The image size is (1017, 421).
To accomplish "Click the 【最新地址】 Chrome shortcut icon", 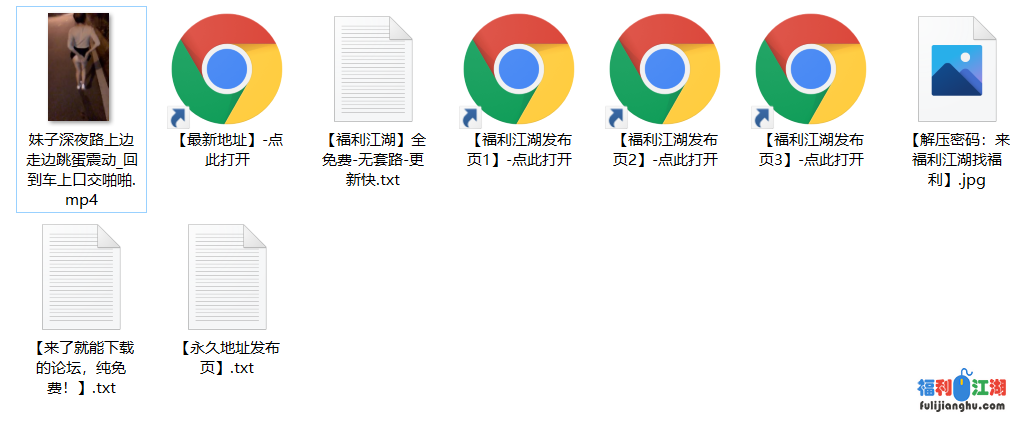I will pyautogui.click(x=227, y=69).
